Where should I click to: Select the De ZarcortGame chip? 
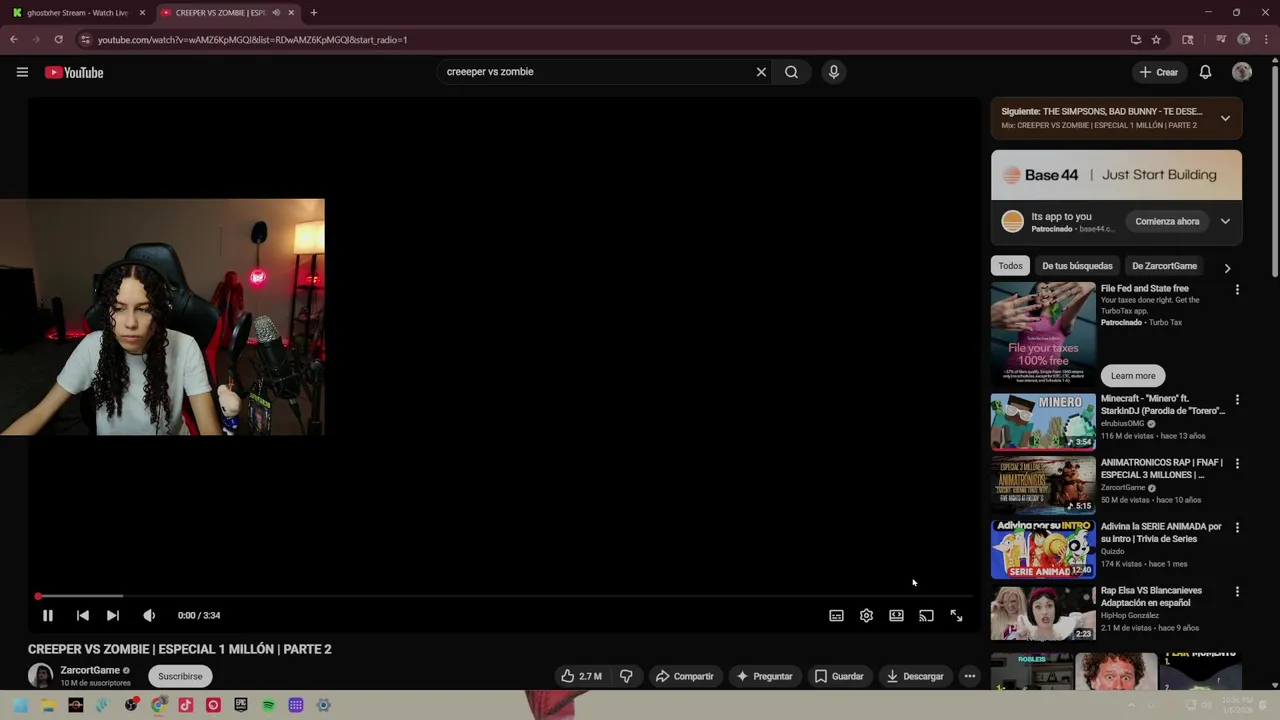(1164, 266)
